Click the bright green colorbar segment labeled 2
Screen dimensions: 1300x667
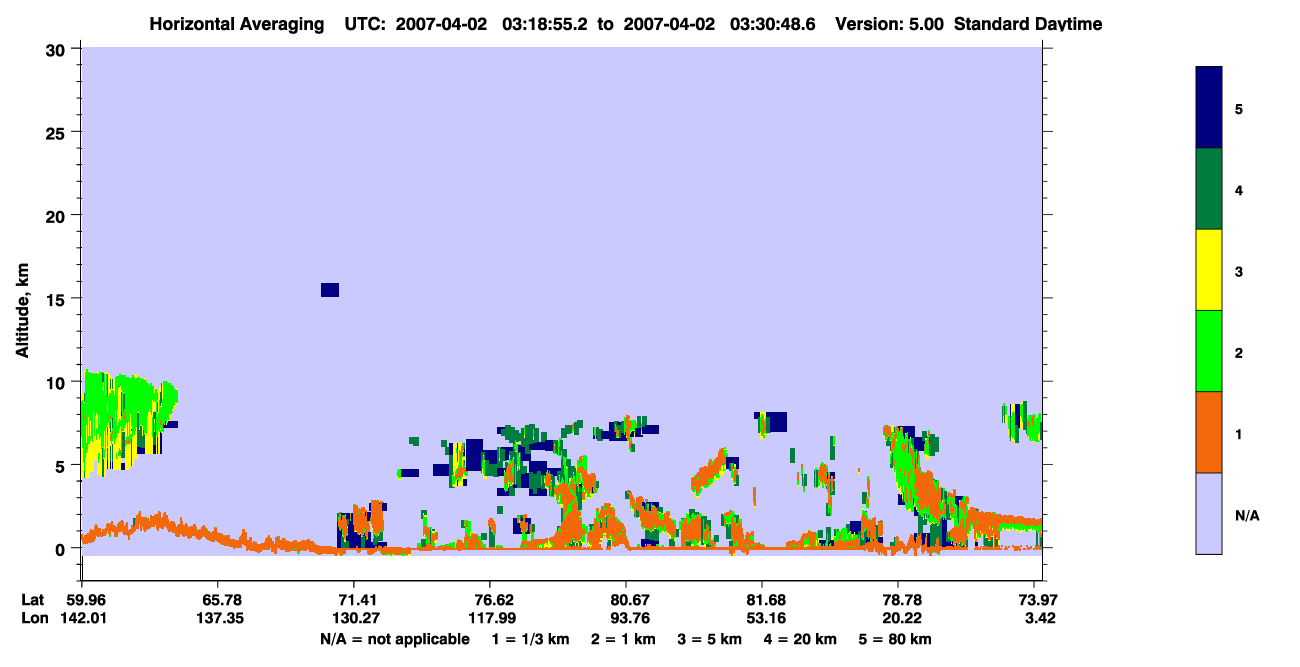(1209, 351)
